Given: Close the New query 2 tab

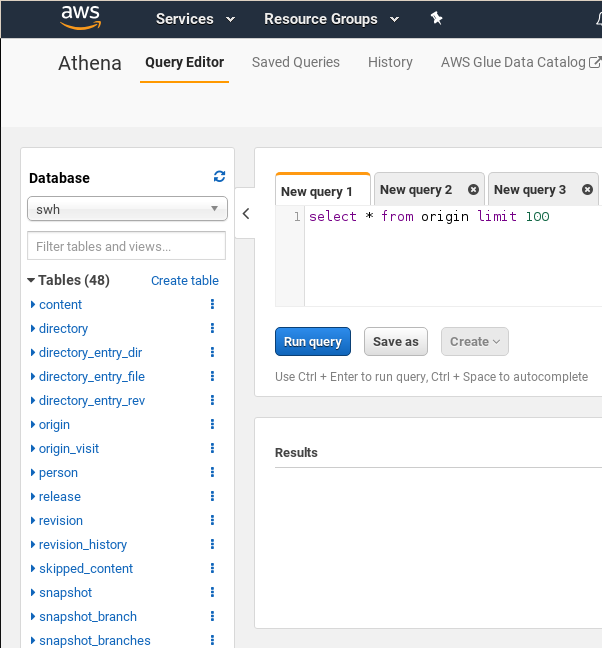Looking at the screenshot, I should 473,190.
